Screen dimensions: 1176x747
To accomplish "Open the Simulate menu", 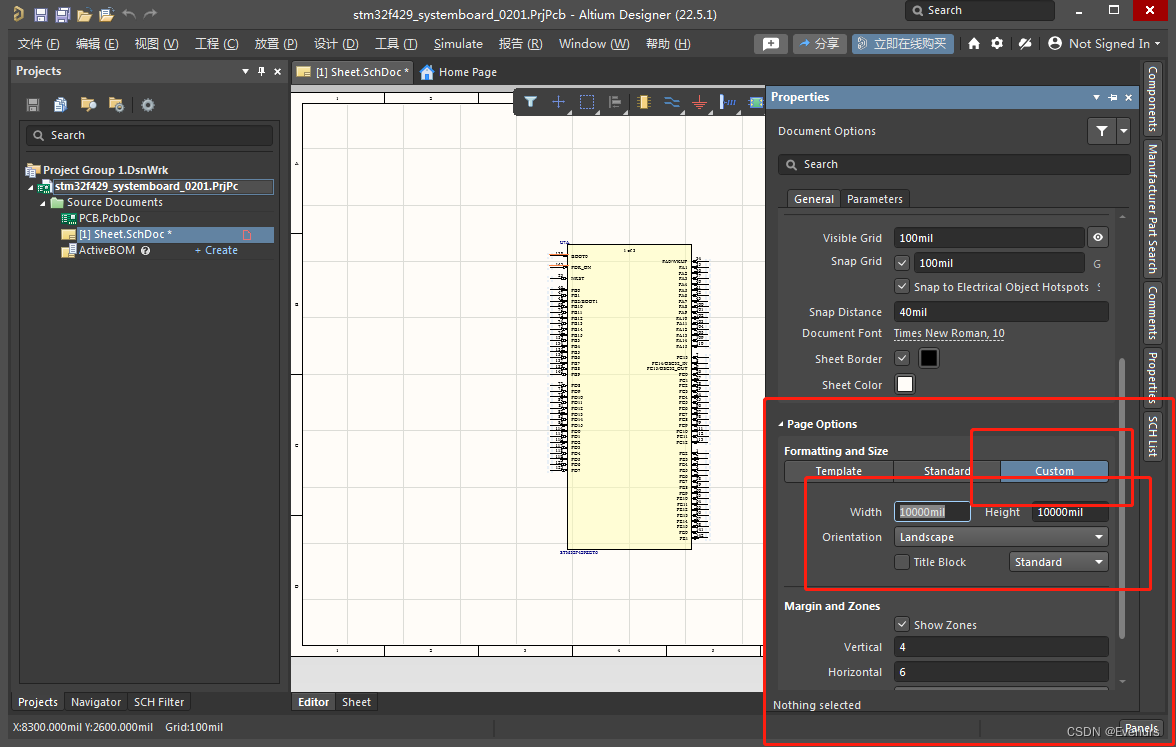I will click(x=458, y=44).
